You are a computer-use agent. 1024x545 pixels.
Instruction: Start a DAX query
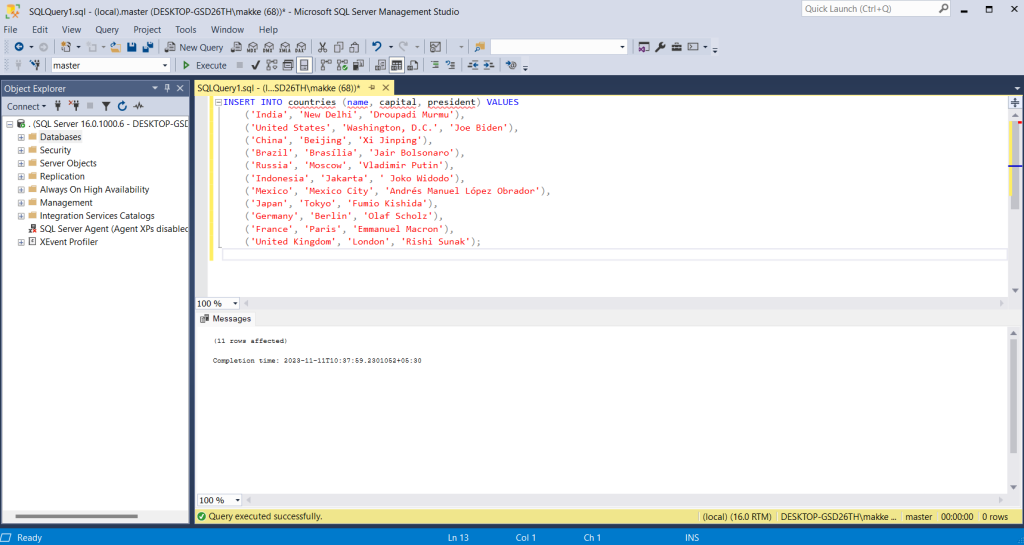coord(300,47)
